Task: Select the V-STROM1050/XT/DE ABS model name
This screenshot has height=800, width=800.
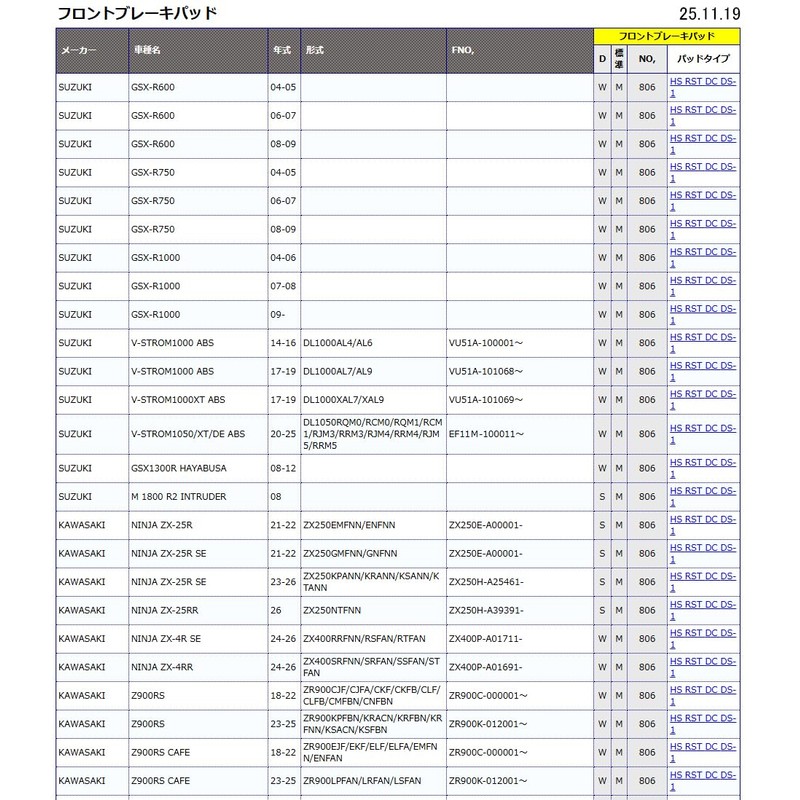Action: tap(188, 434)
